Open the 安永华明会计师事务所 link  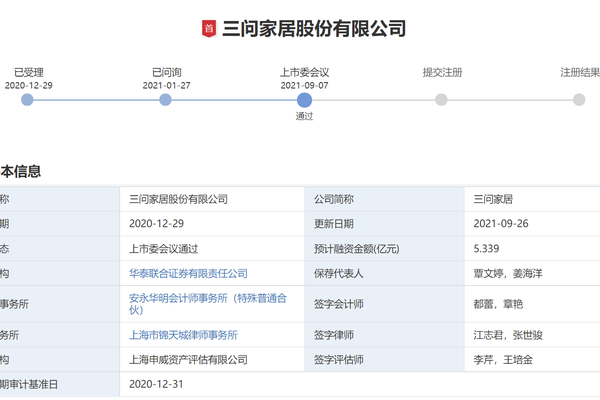pos(208,304)
